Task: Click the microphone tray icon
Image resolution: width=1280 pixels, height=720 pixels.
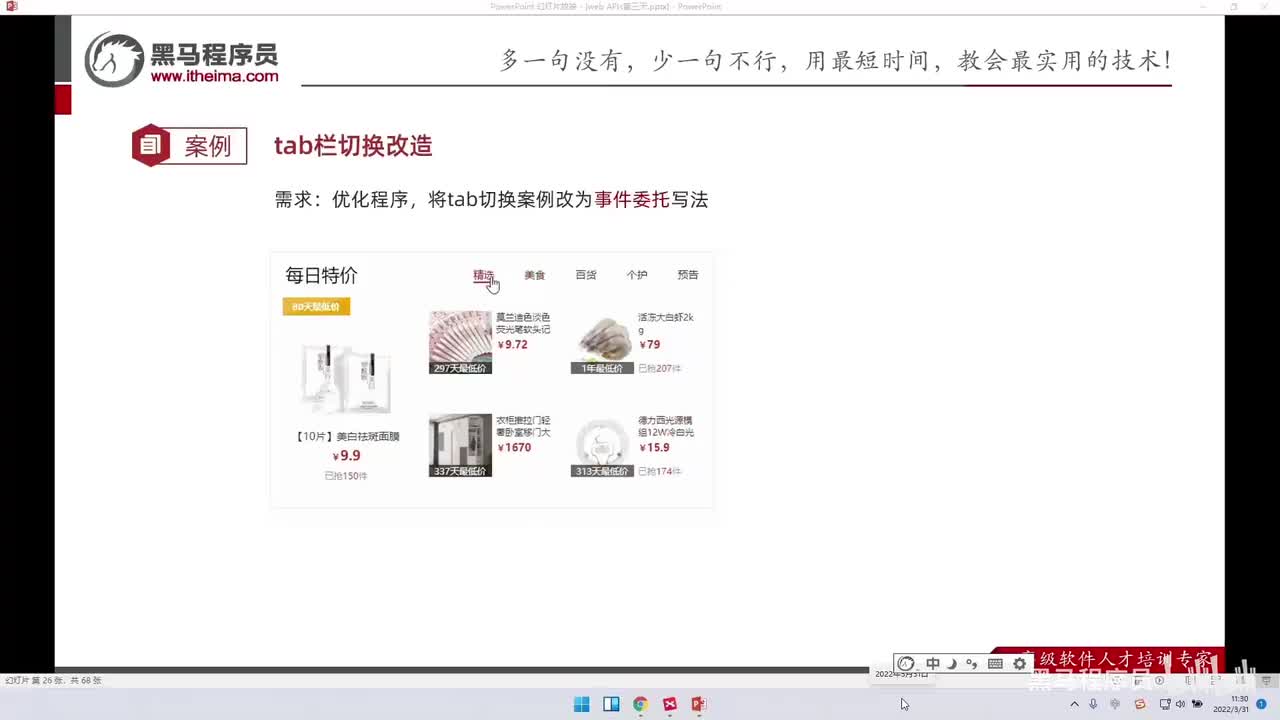Action: click(x=1093, y=704)
